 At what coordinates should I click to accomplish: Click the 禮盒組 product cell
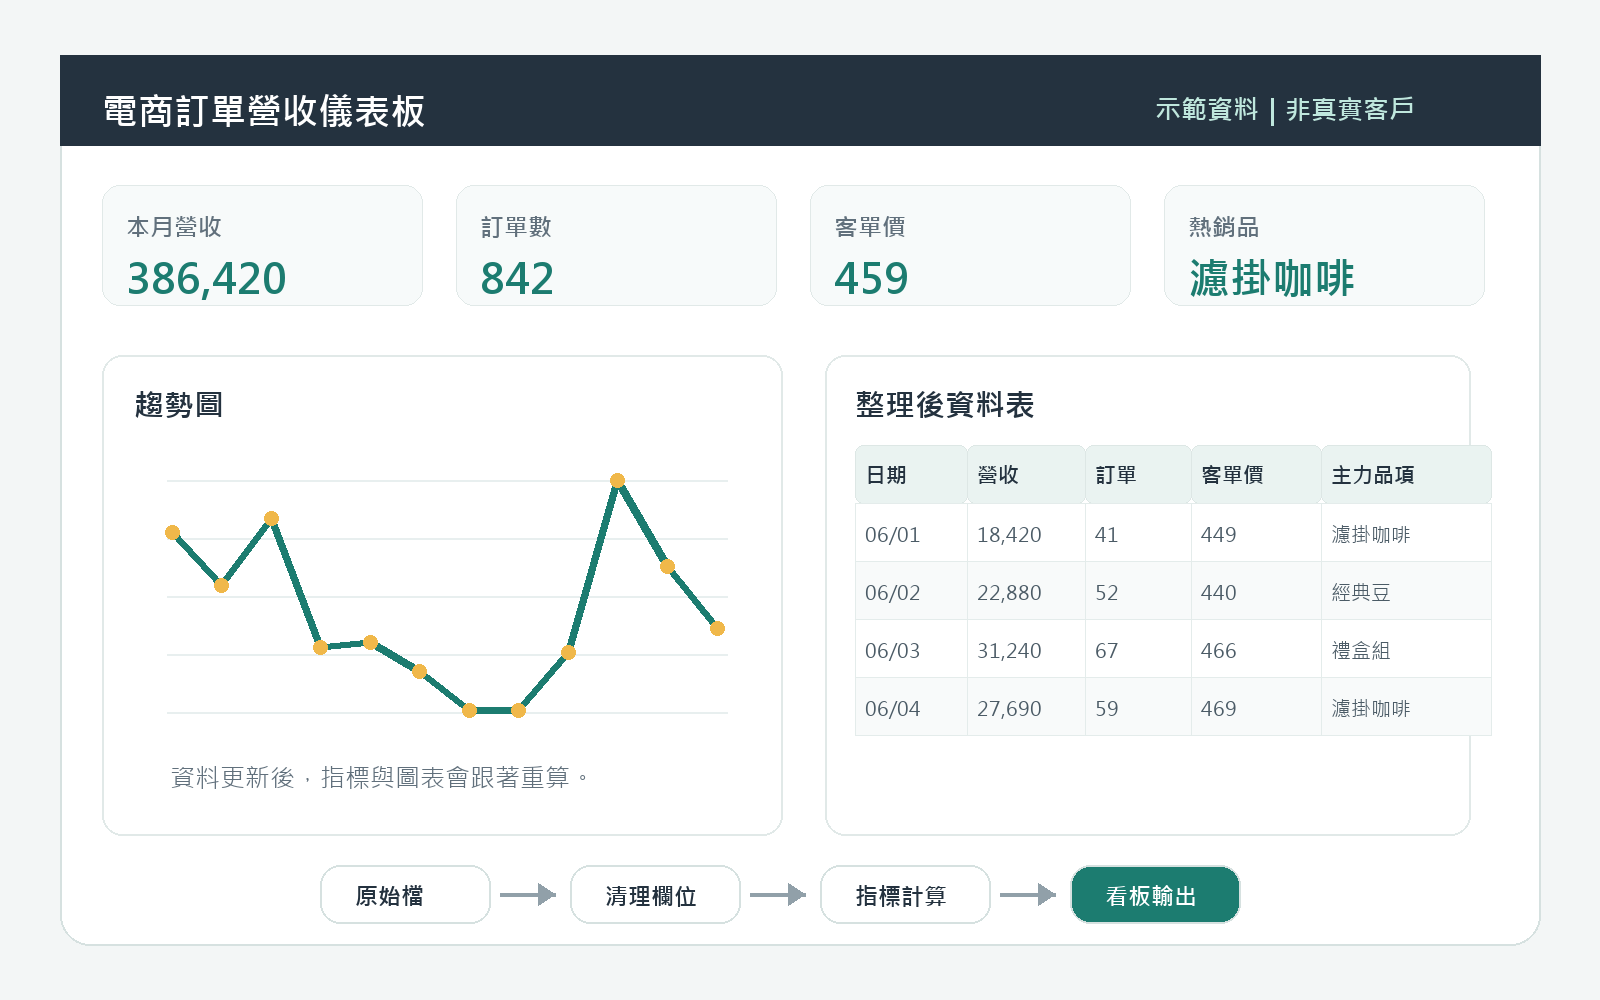click(x=1406, y=650)
